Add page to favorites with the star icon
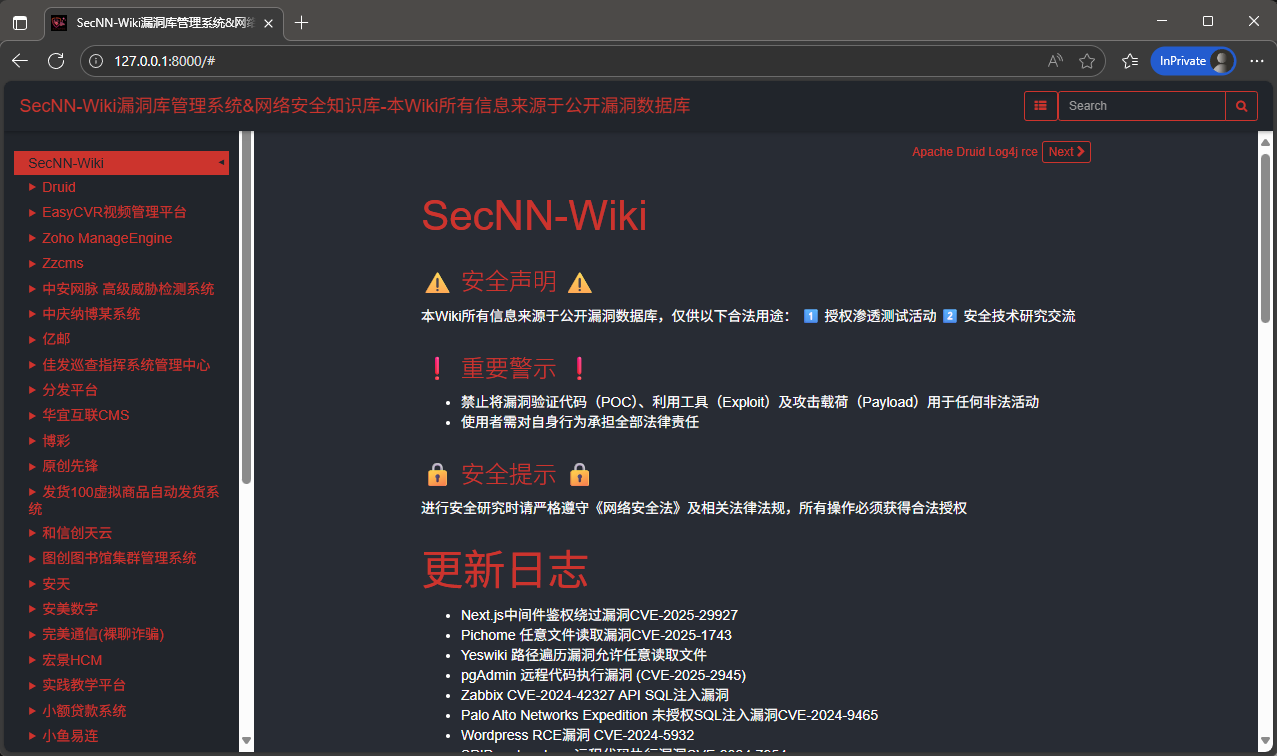Viewport: 1277px width, 756px height. [x=1087, y=61]
